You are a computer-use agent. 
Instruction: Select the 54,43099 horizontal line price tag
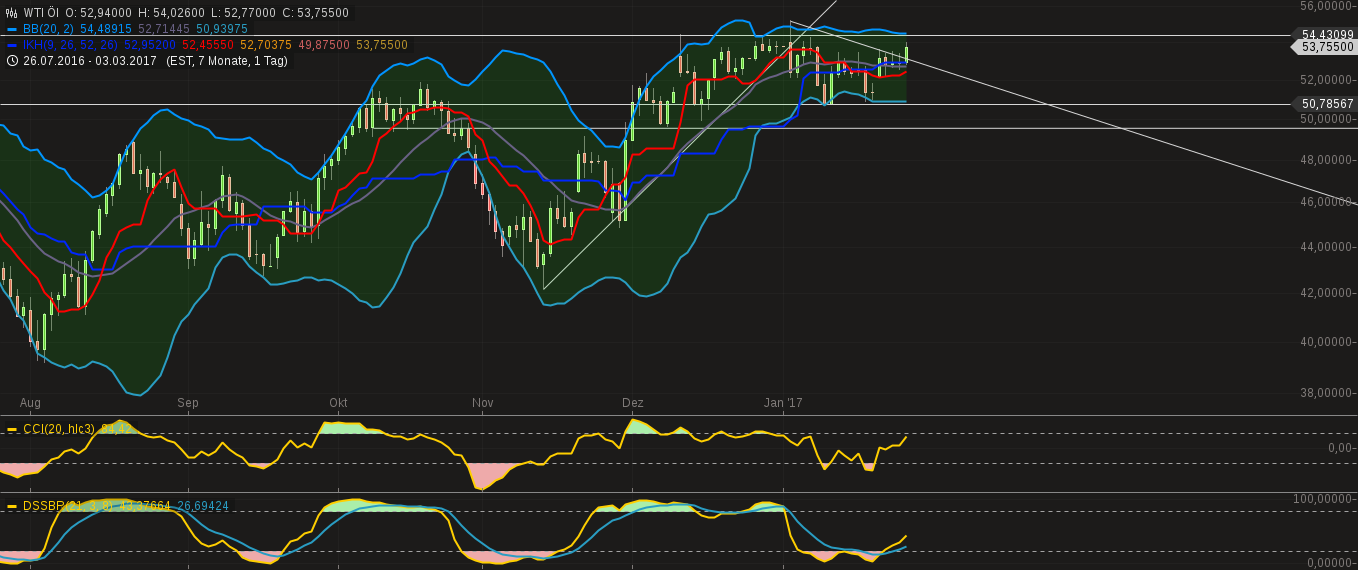(x=1327, y=34)
